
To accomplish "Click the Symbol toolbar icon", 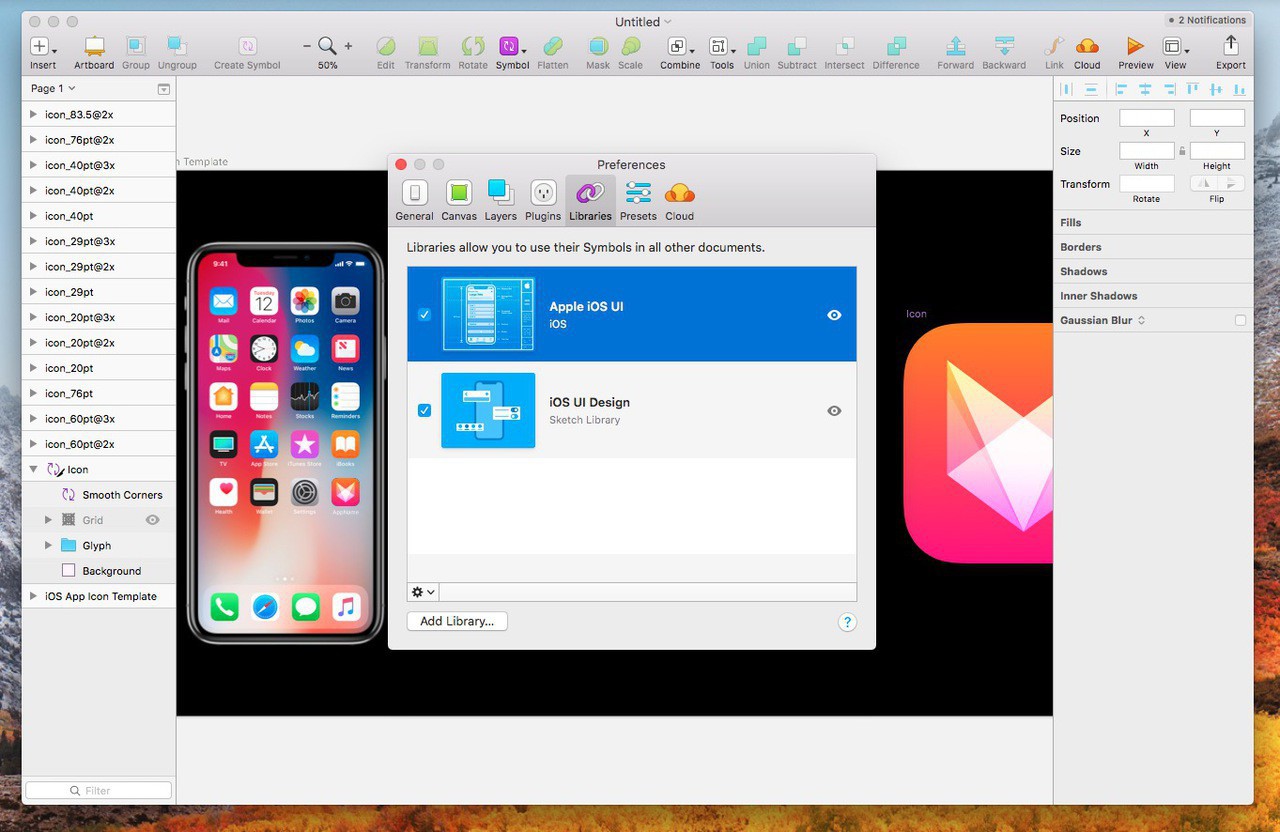I will coord(509,47).
